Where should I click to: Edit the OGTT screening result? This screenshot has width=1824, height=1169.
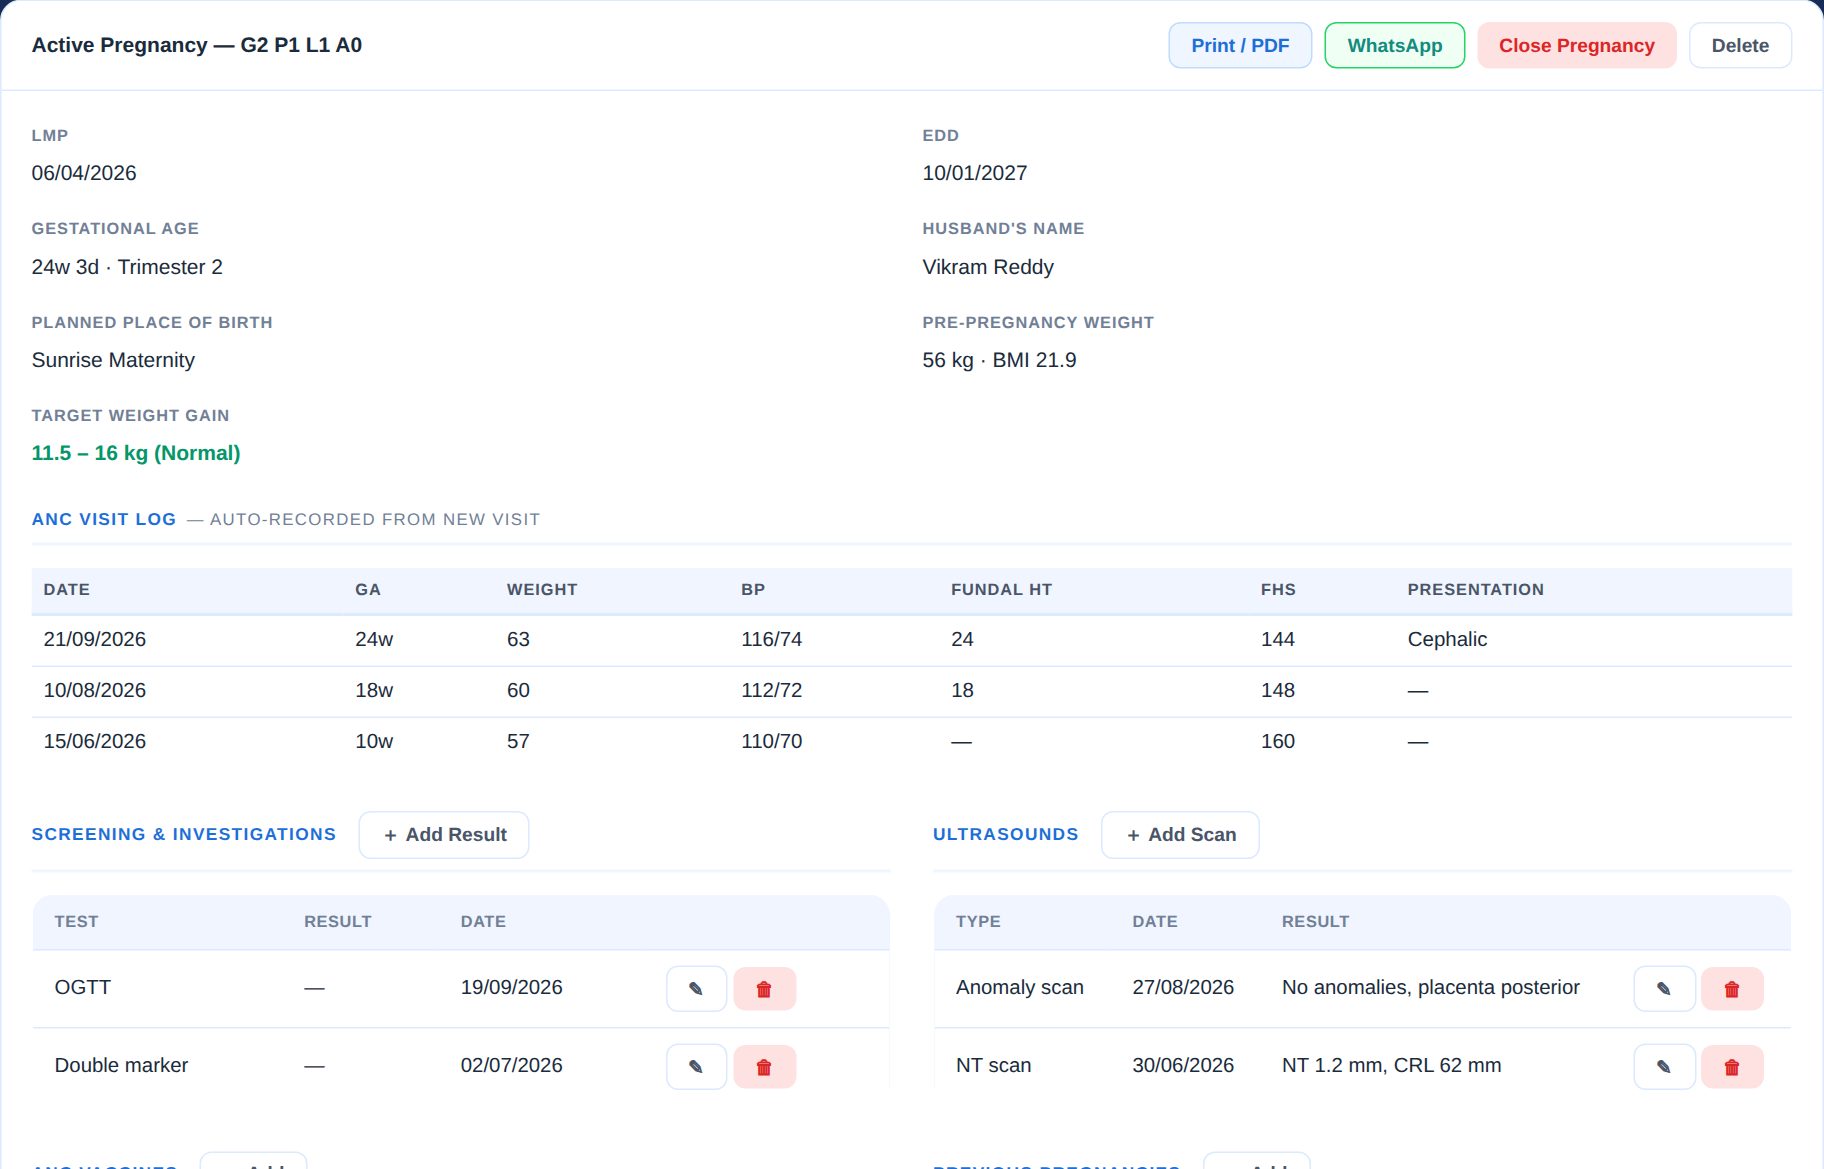pyautogui.click(x=696, y=989)
